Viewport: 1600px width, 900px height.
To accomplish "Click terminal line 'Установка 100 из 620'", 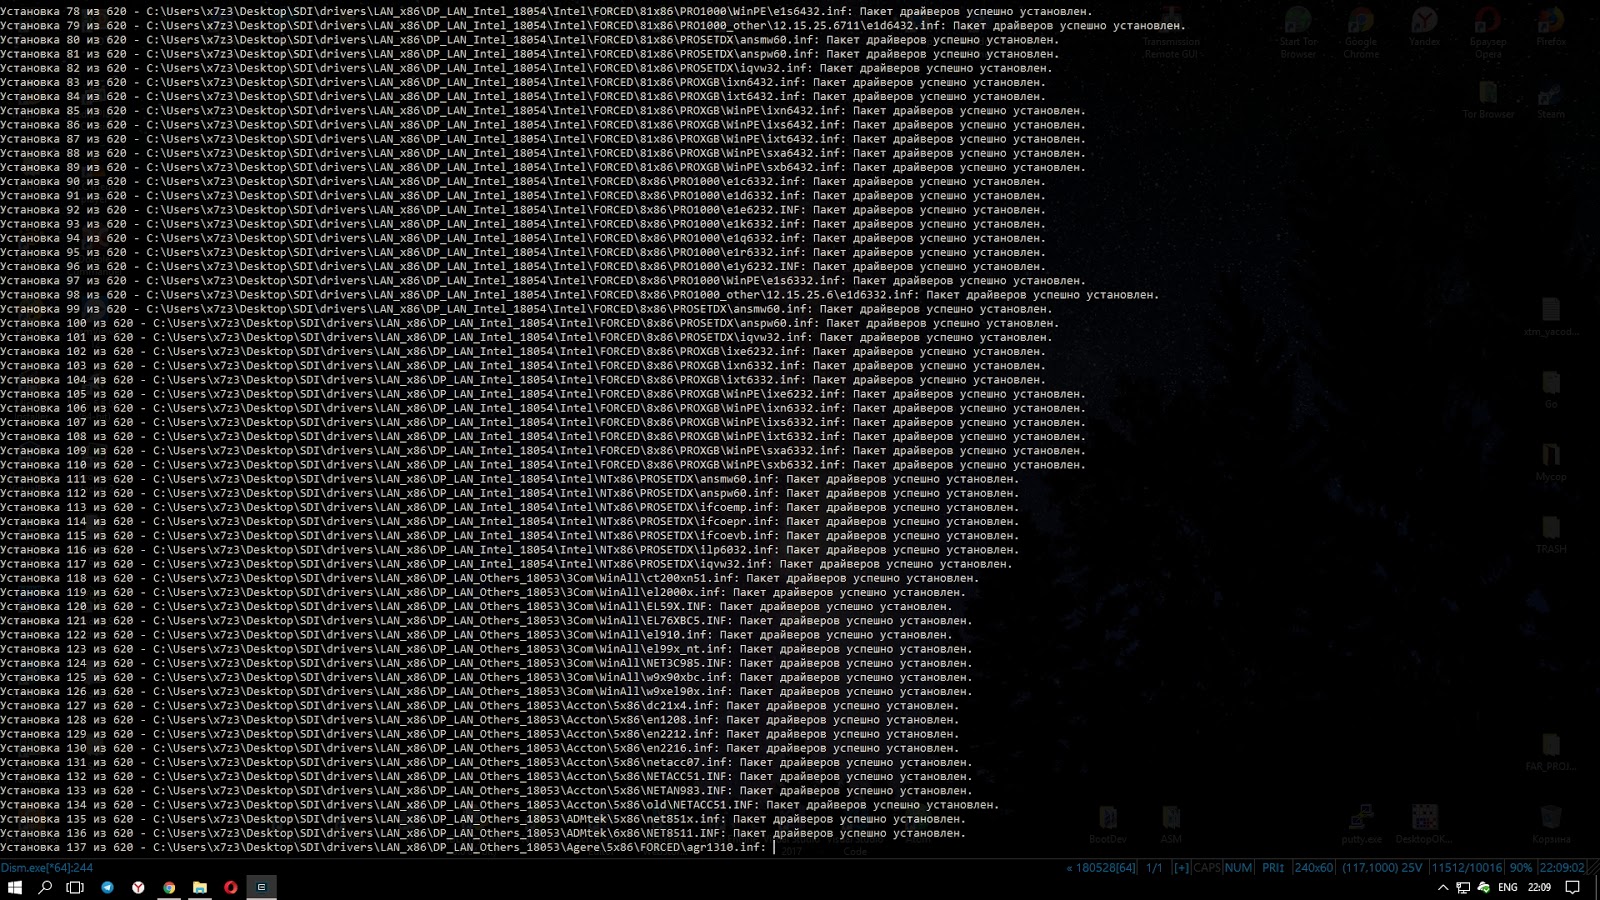I will click(530, 323).
